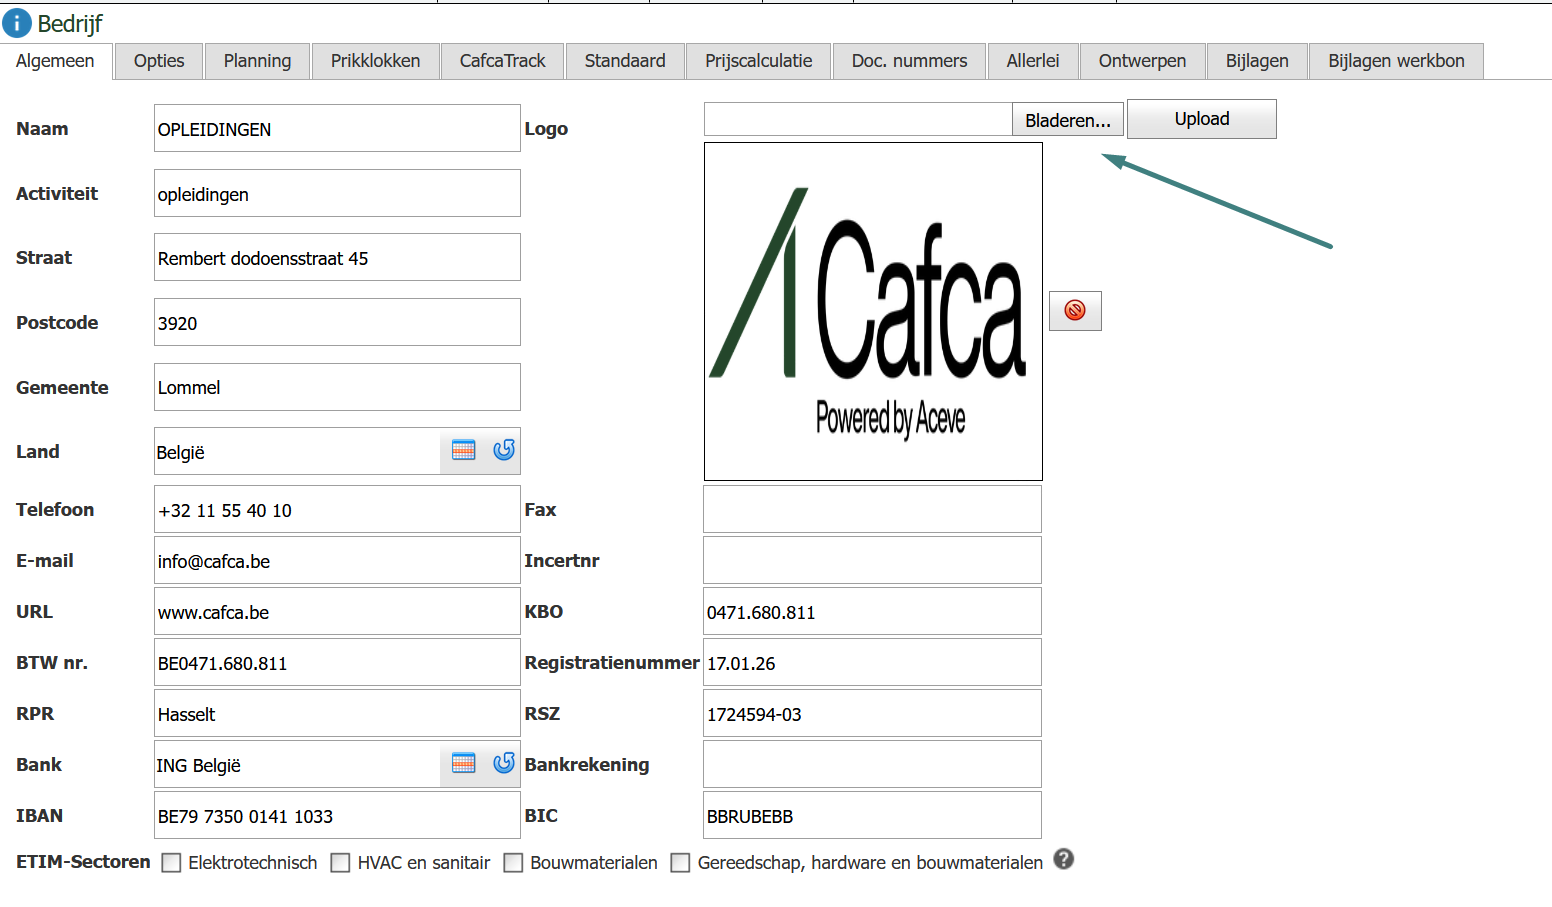Click the Naam field containing OPLEIDINGEN
This screenshot has height=907, width=1552.
click(x=337, y=128)
